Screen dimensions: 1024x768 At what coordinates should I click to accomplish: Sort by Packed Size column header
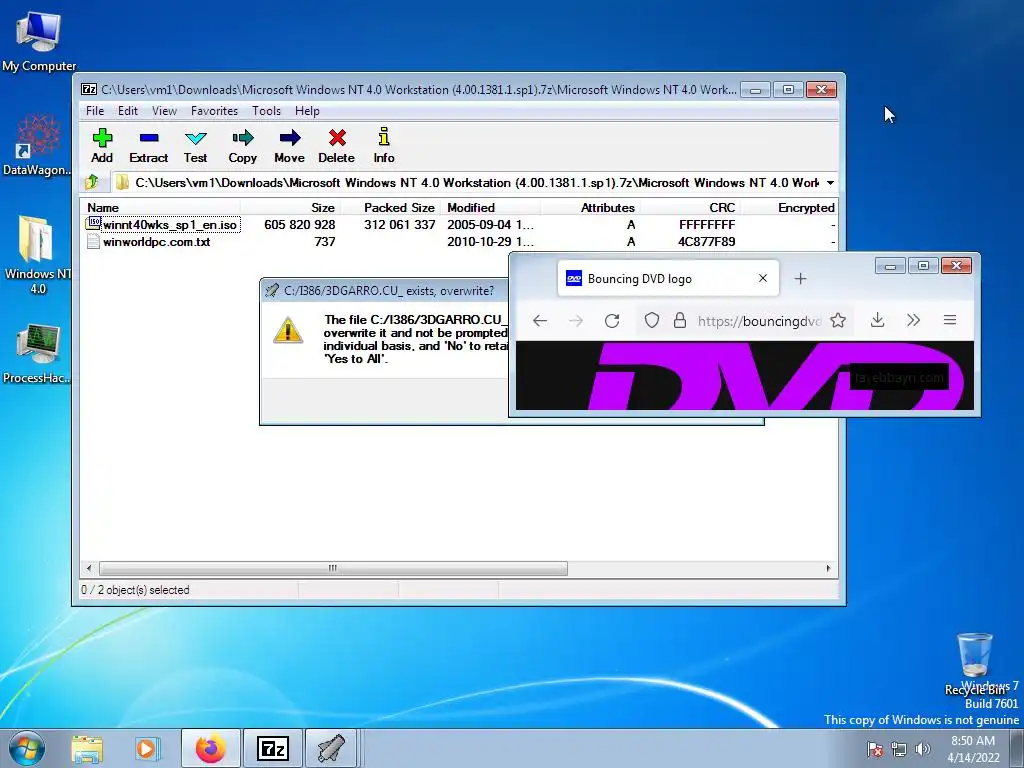pos(391,208)
